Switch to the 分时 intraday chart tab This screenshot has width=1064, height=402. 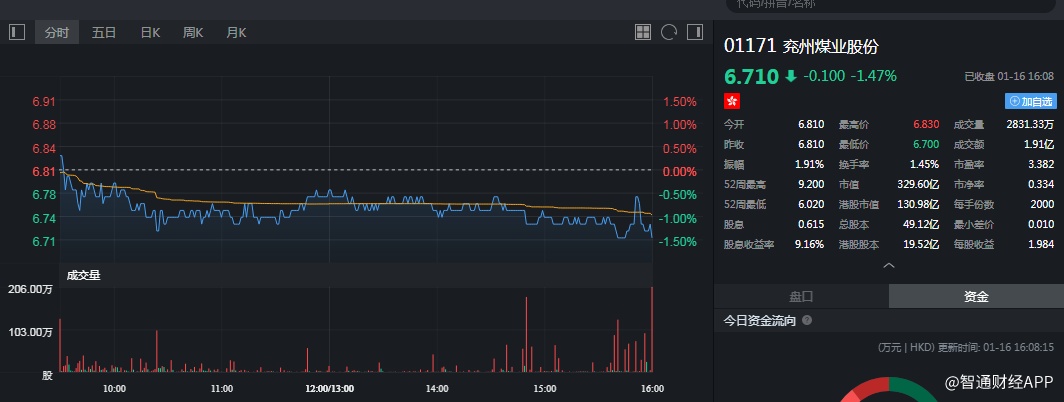[x=56, y=32]
